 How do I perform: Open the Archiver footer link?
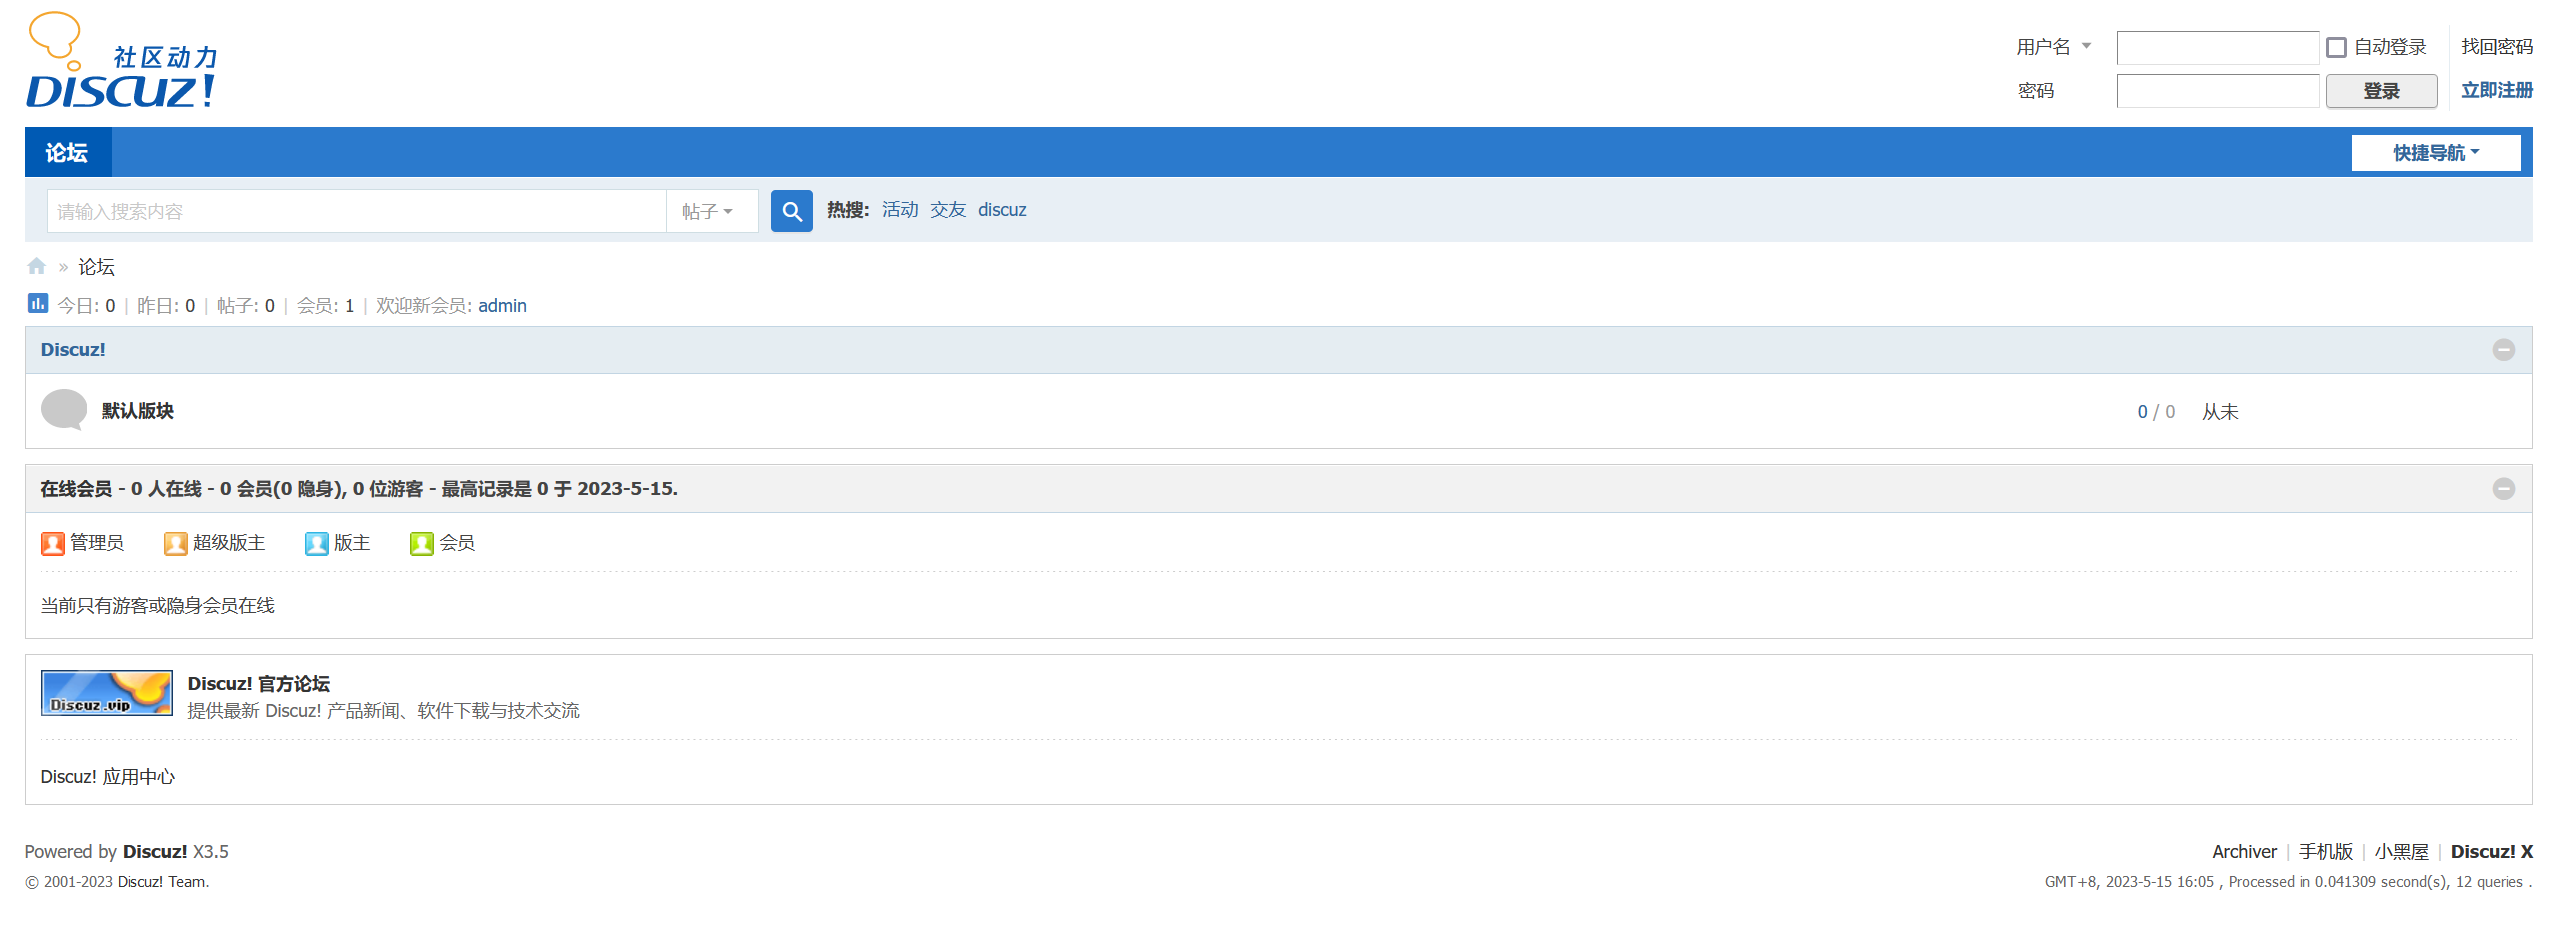[2244, 852]
